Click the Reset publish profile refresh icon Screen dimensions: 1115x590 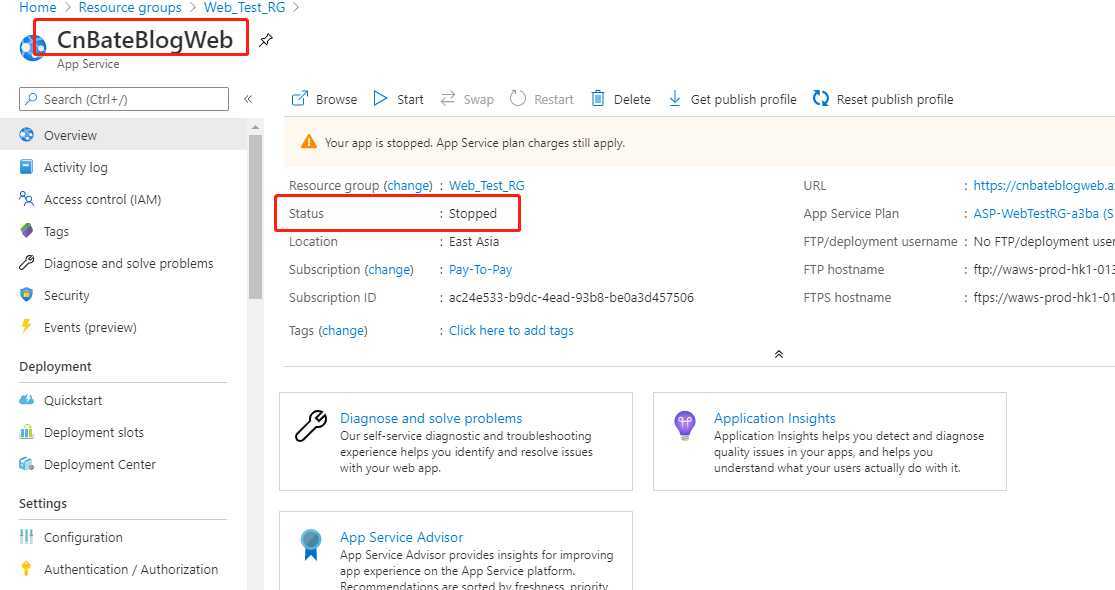tap(821, 98)
